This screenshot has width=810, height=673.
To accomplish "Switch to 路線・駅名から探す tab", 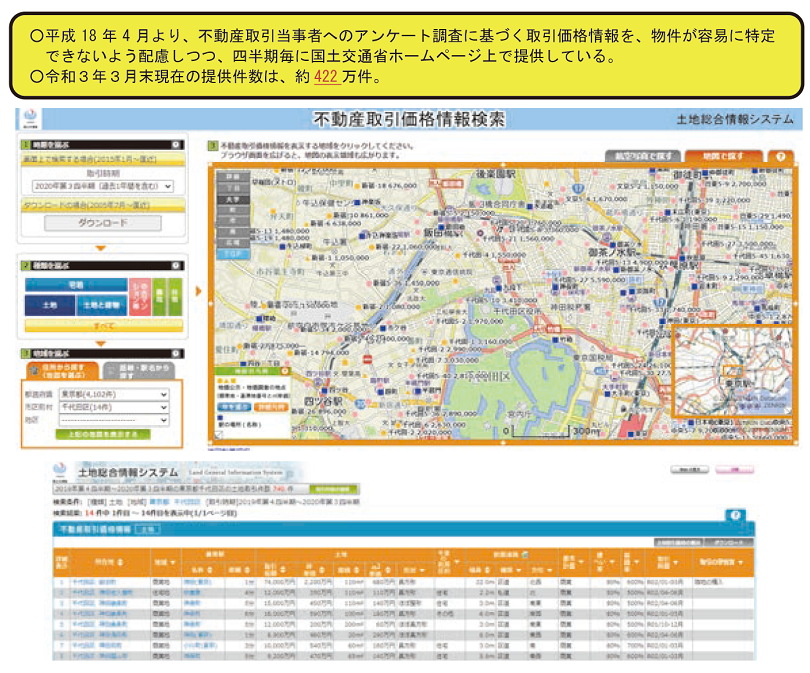I will coord(139,370).
